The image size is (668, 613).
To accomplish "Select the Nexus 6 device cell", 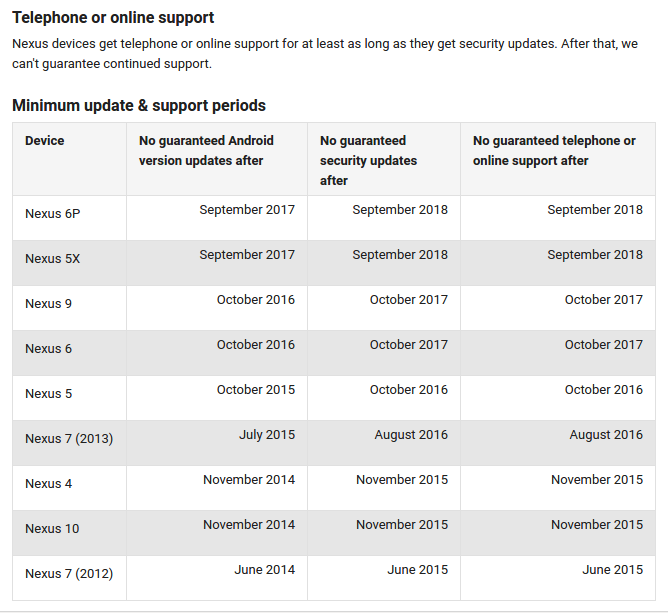I will tap(48, 349).
